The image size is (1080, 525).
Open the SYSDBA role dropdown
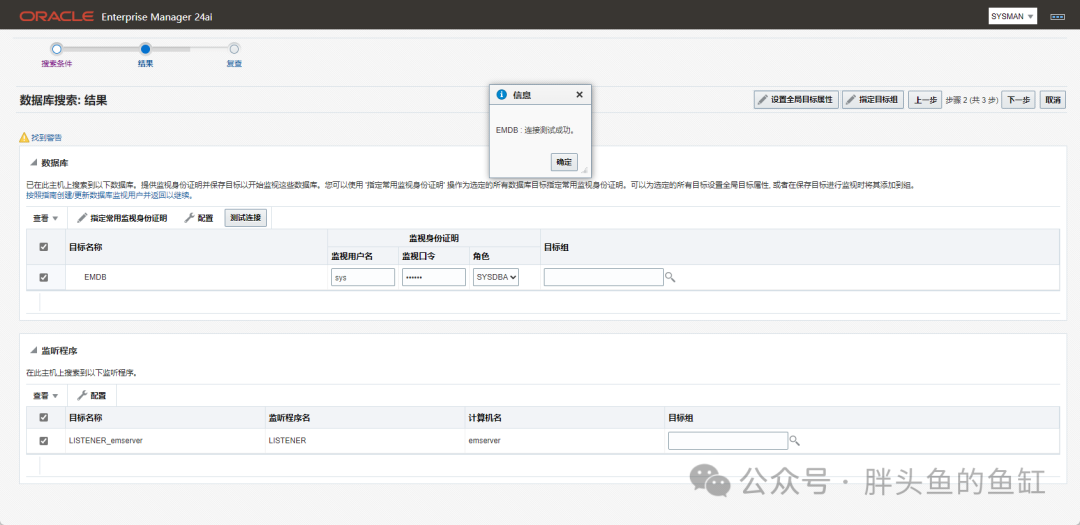tap(496, 277)
